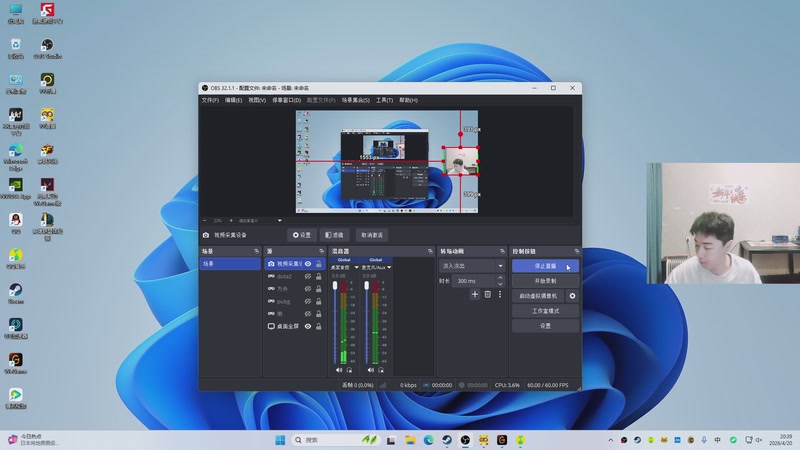This screenshot has width=800, height=450.
Task: Unlock the 视频采集 source lock icon
Action: 319,264
